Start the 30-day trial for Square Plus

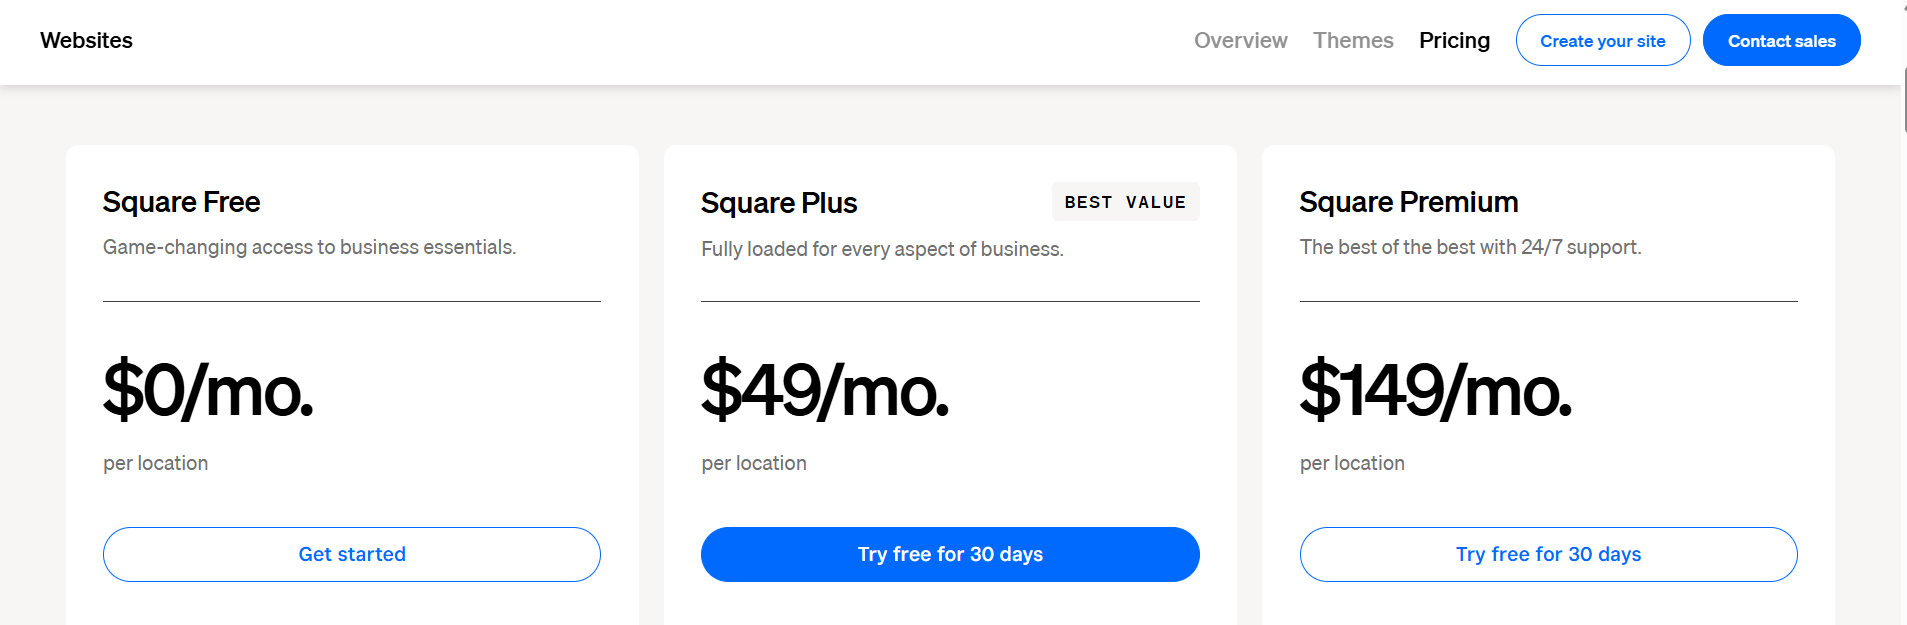coord(949,554)
